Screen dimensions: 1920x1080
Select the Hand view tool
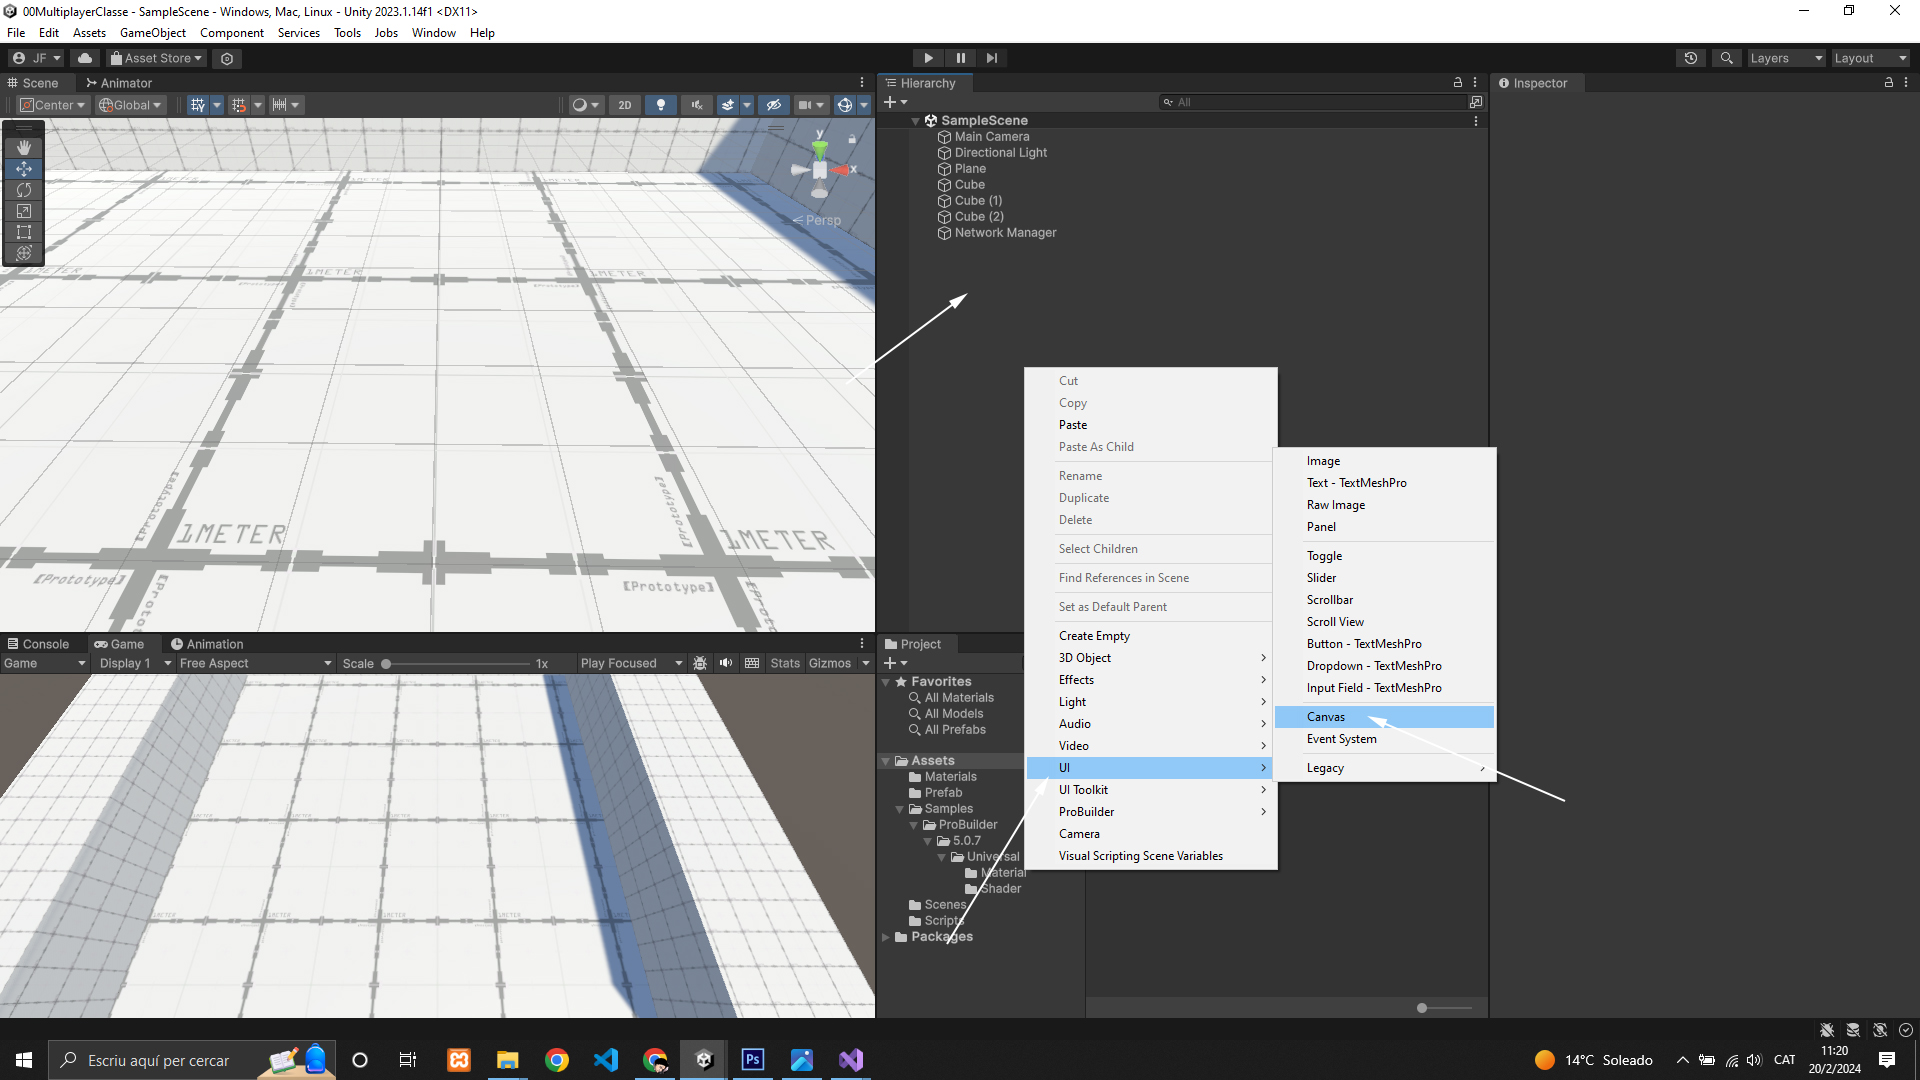click(x=24, y=147)
